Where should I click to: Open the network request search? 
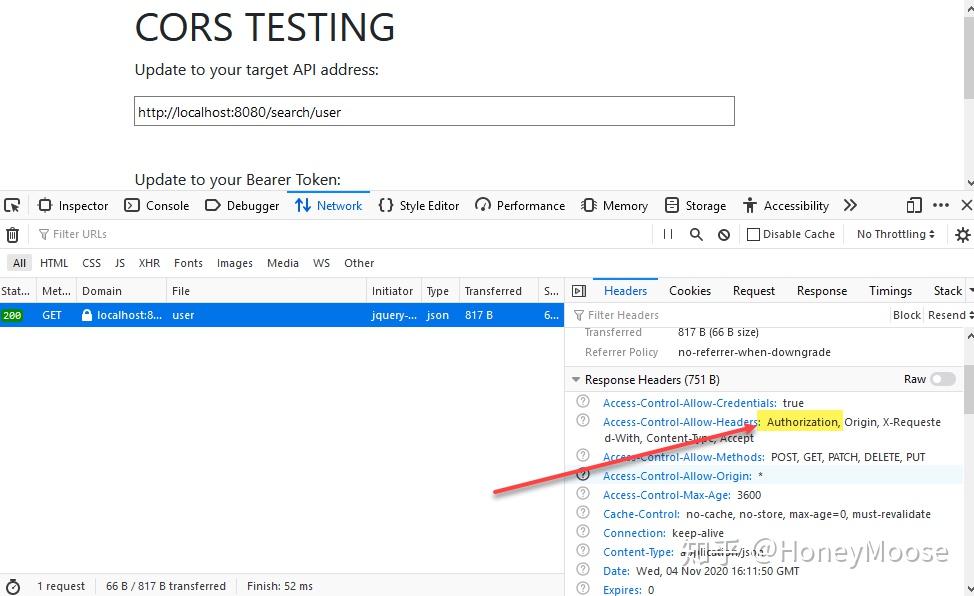(x=694, y=233)
